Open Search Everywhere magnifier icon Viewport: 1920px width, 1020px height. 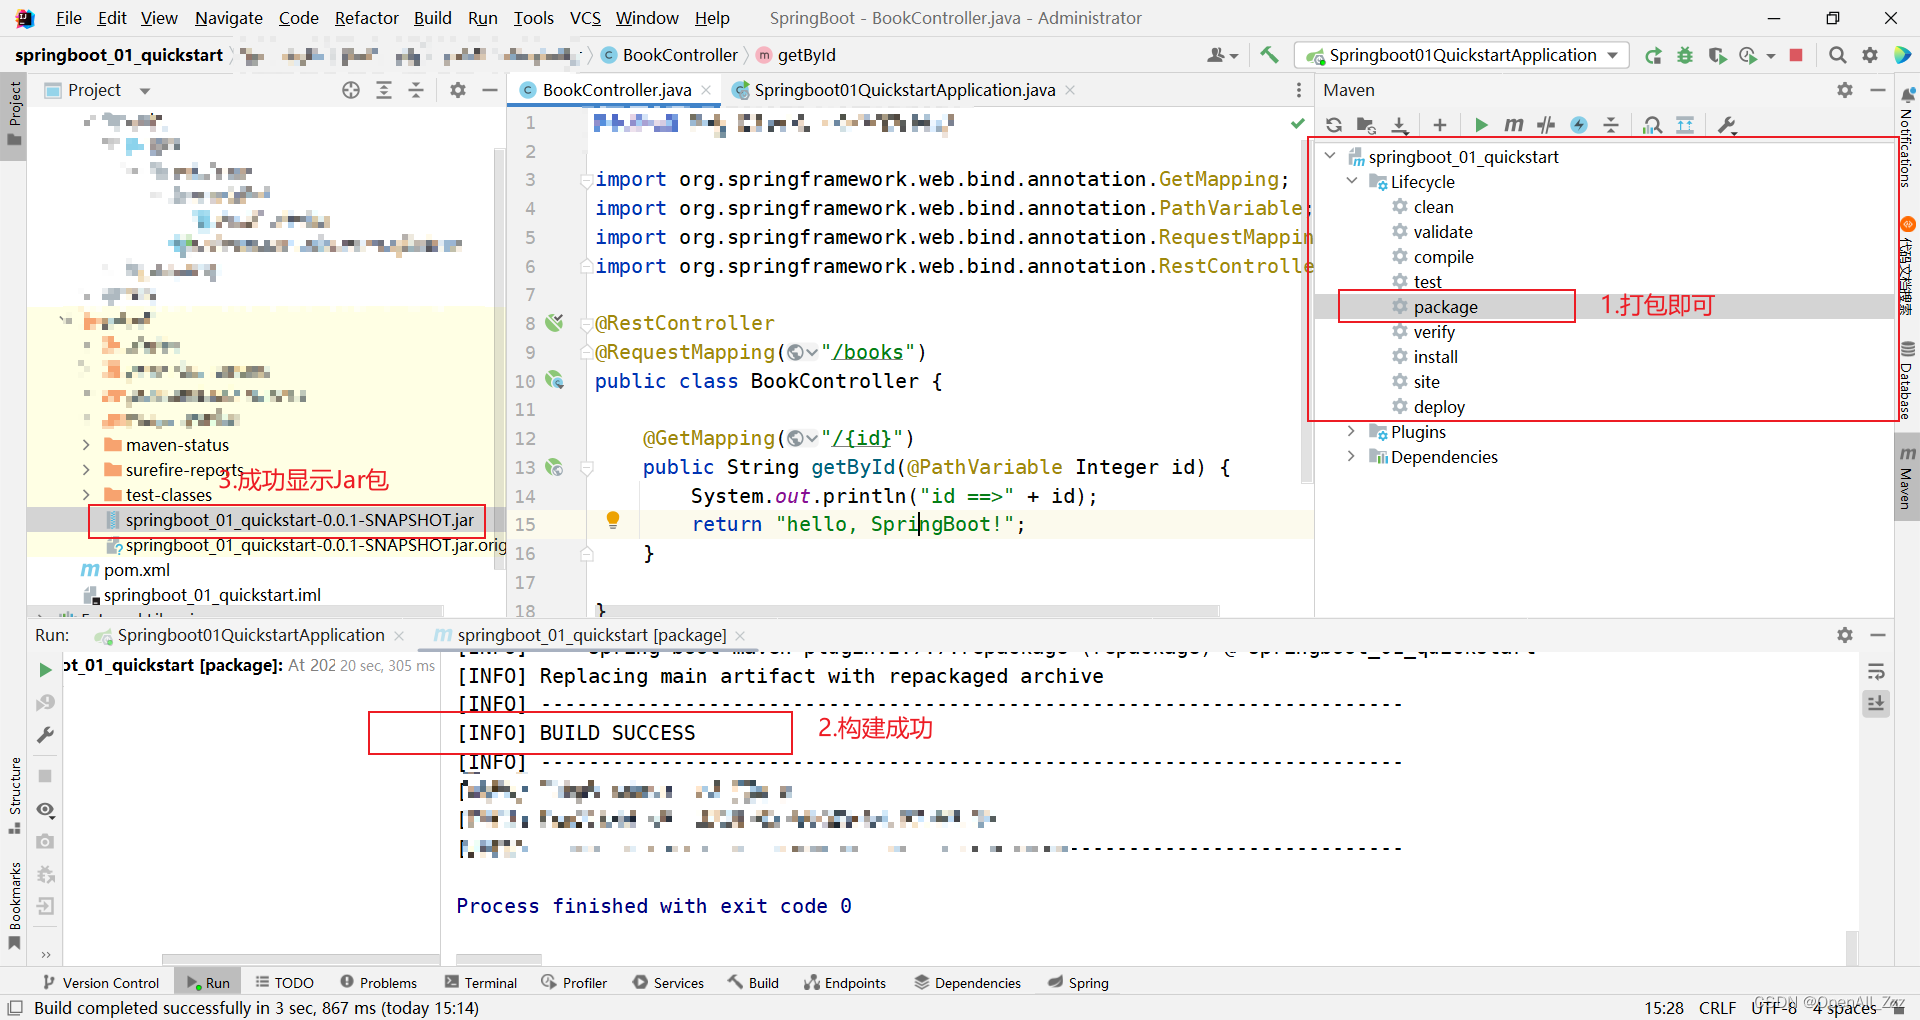click(x=1838, y=55)
